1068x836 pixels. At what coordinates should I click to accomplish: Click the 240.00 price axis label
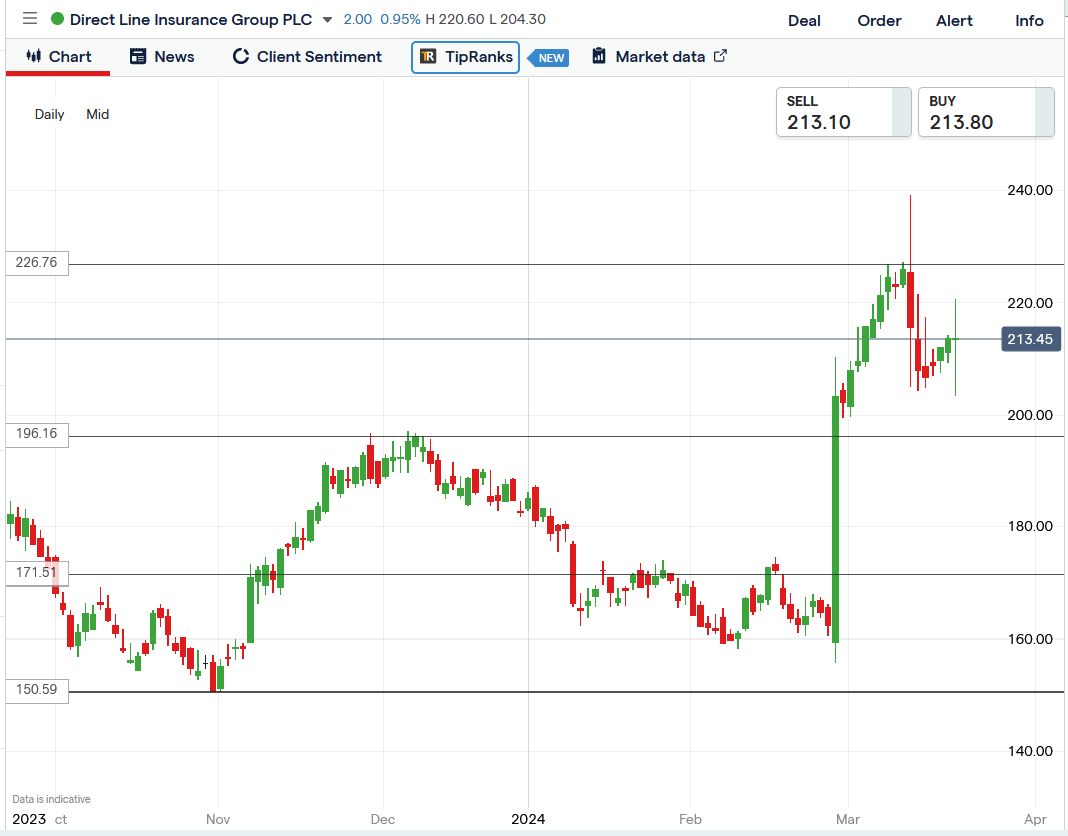click(1030, 190)
